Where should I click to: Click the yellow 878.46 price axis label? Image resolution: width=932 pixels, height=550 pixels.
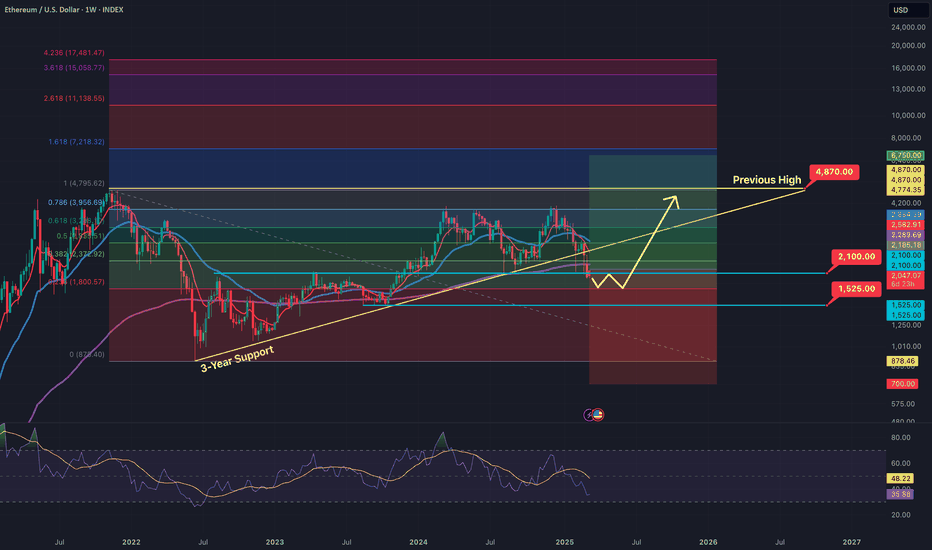click(902, 361)
